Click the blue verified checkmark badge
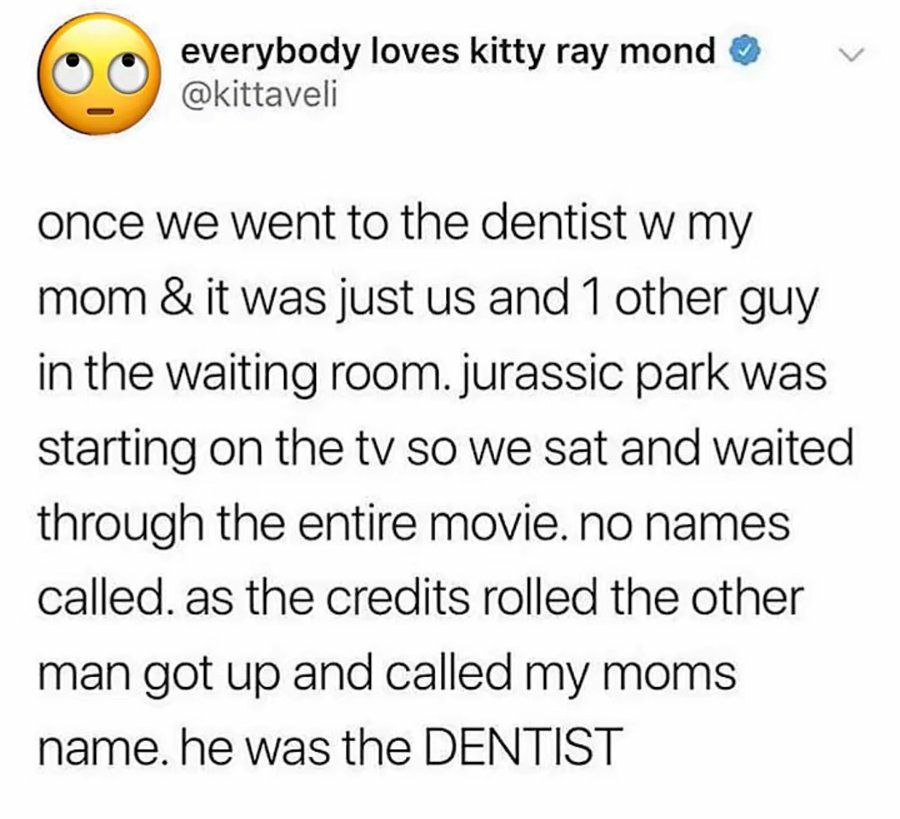Image resolution: width=900 pixels, height=819 pixels. click(744, 52)
